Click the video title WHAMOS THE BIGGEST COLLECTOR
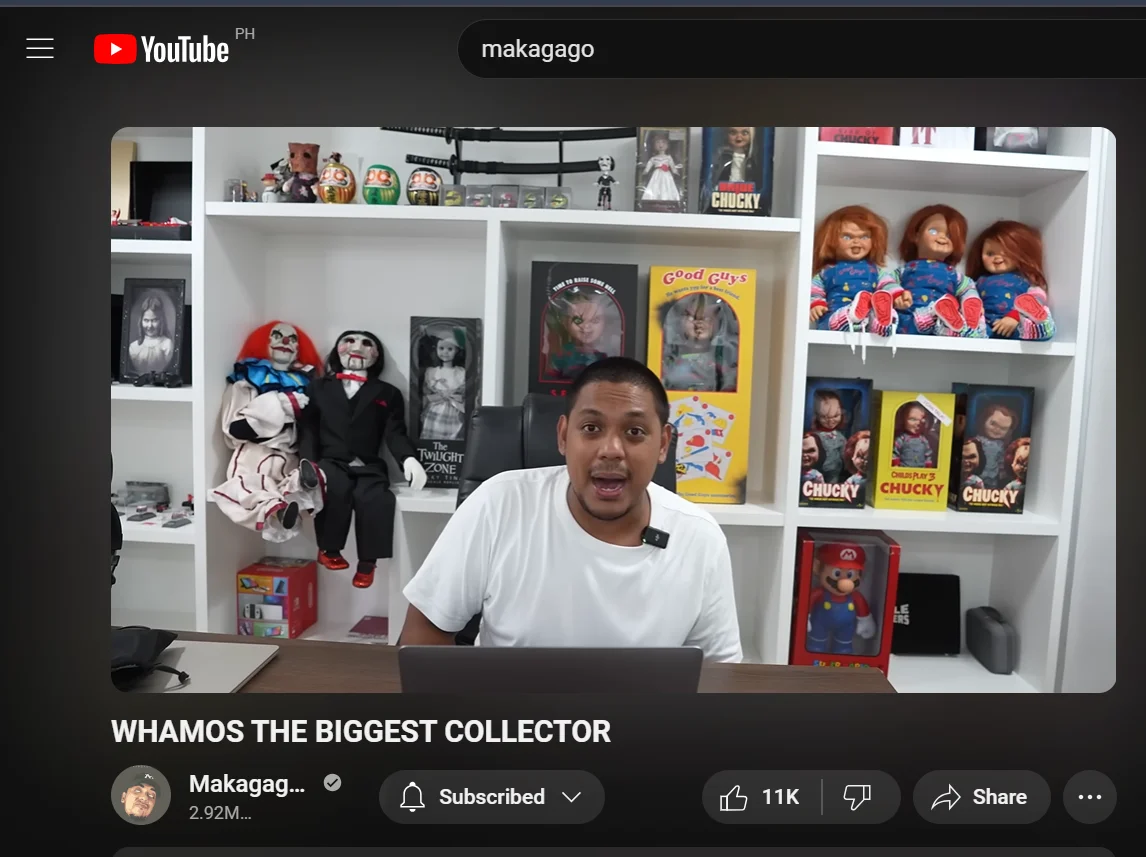This screenshot has height=857, width=1146. coord(361,731)
